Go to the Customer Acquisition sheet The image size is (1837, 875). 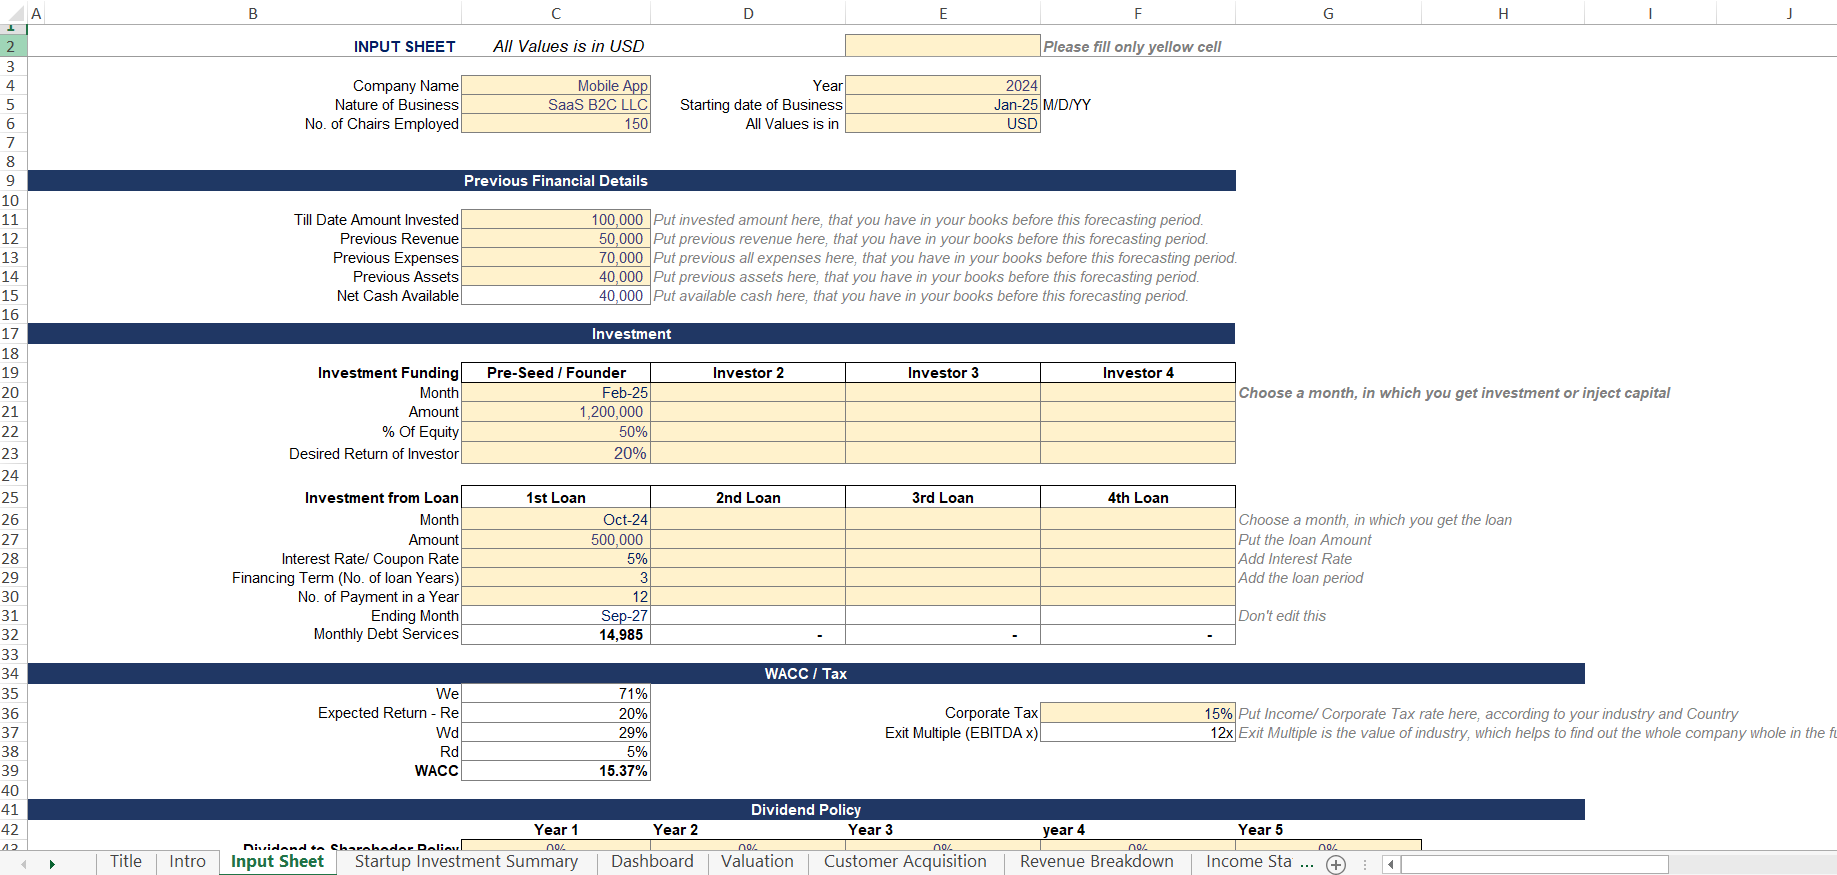coord(905,862)
